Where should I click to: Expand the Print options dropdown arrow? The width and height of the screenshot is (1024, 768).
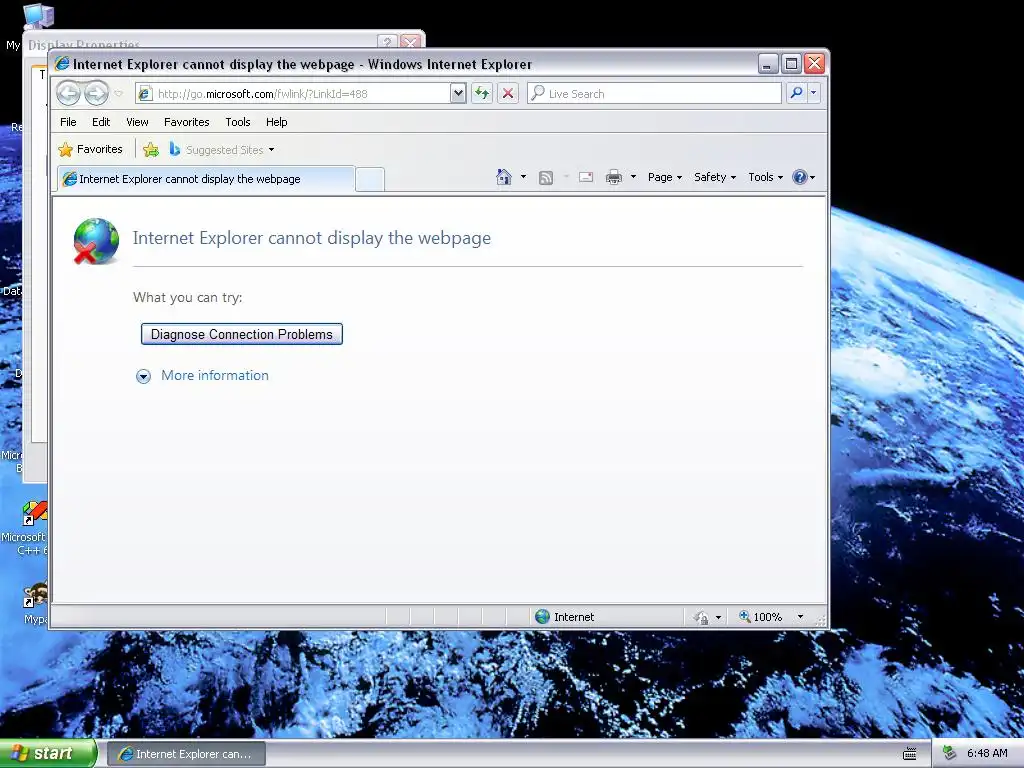click(633, 177)
